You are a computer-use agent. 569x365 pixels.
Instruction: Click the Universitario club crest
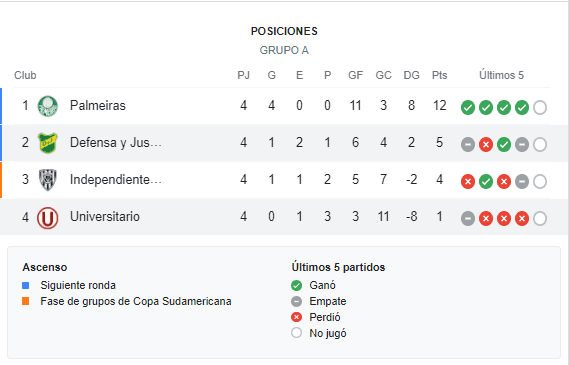point(48,217)
